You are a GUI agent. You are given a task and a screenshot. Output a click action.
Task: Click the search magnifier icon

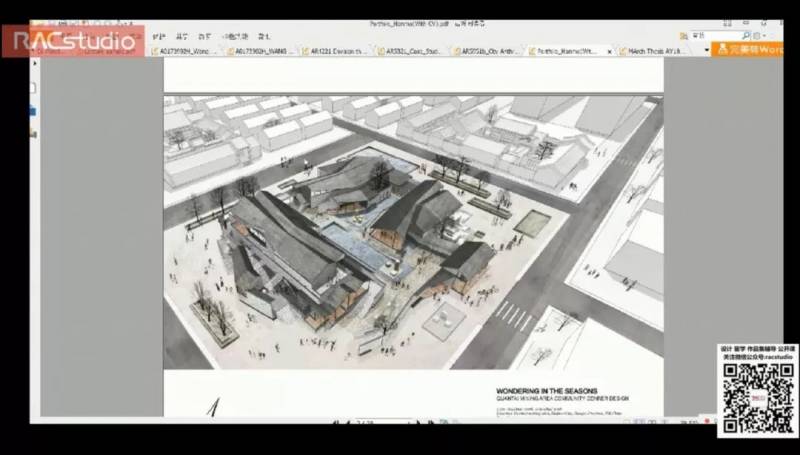point(745,35)
